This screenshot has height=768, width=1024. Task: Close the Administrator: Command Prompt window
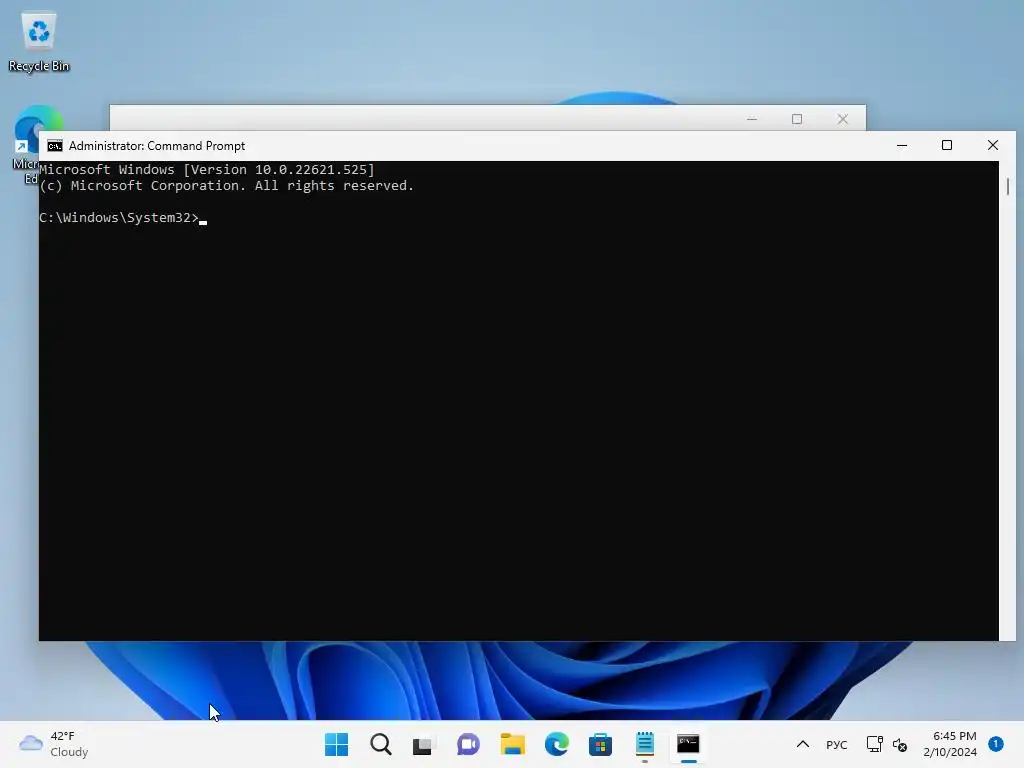[x=993, y=146]
